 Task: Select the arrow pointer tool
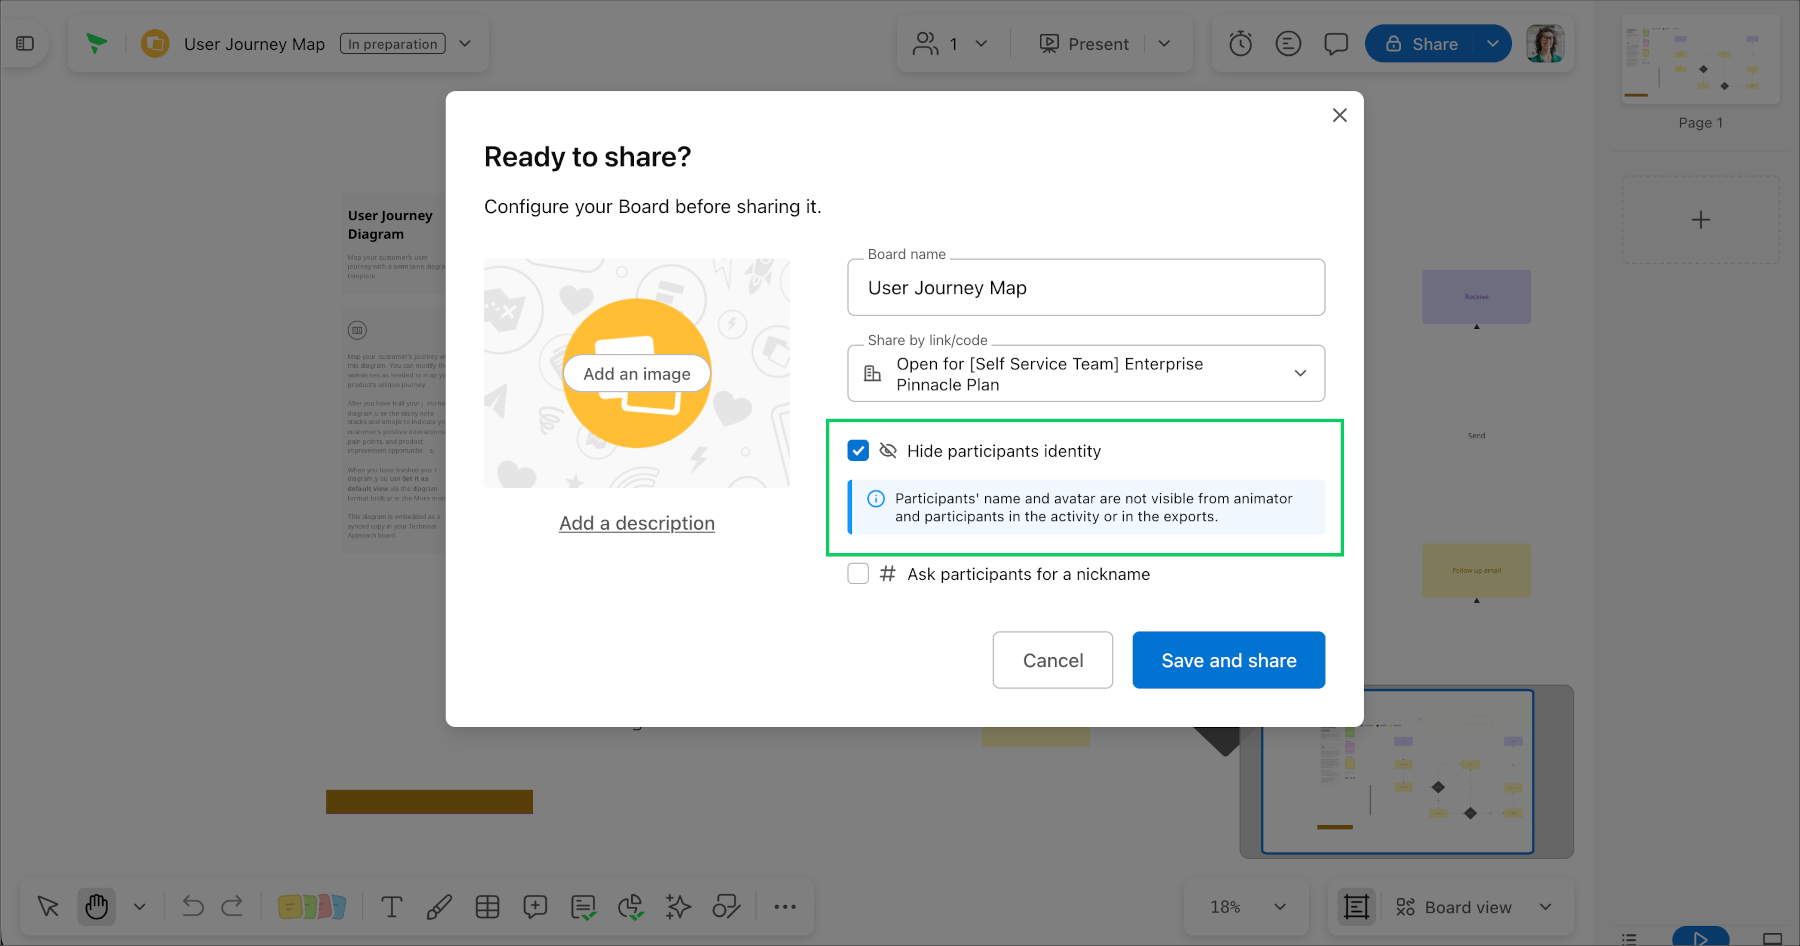click(48, 907)
